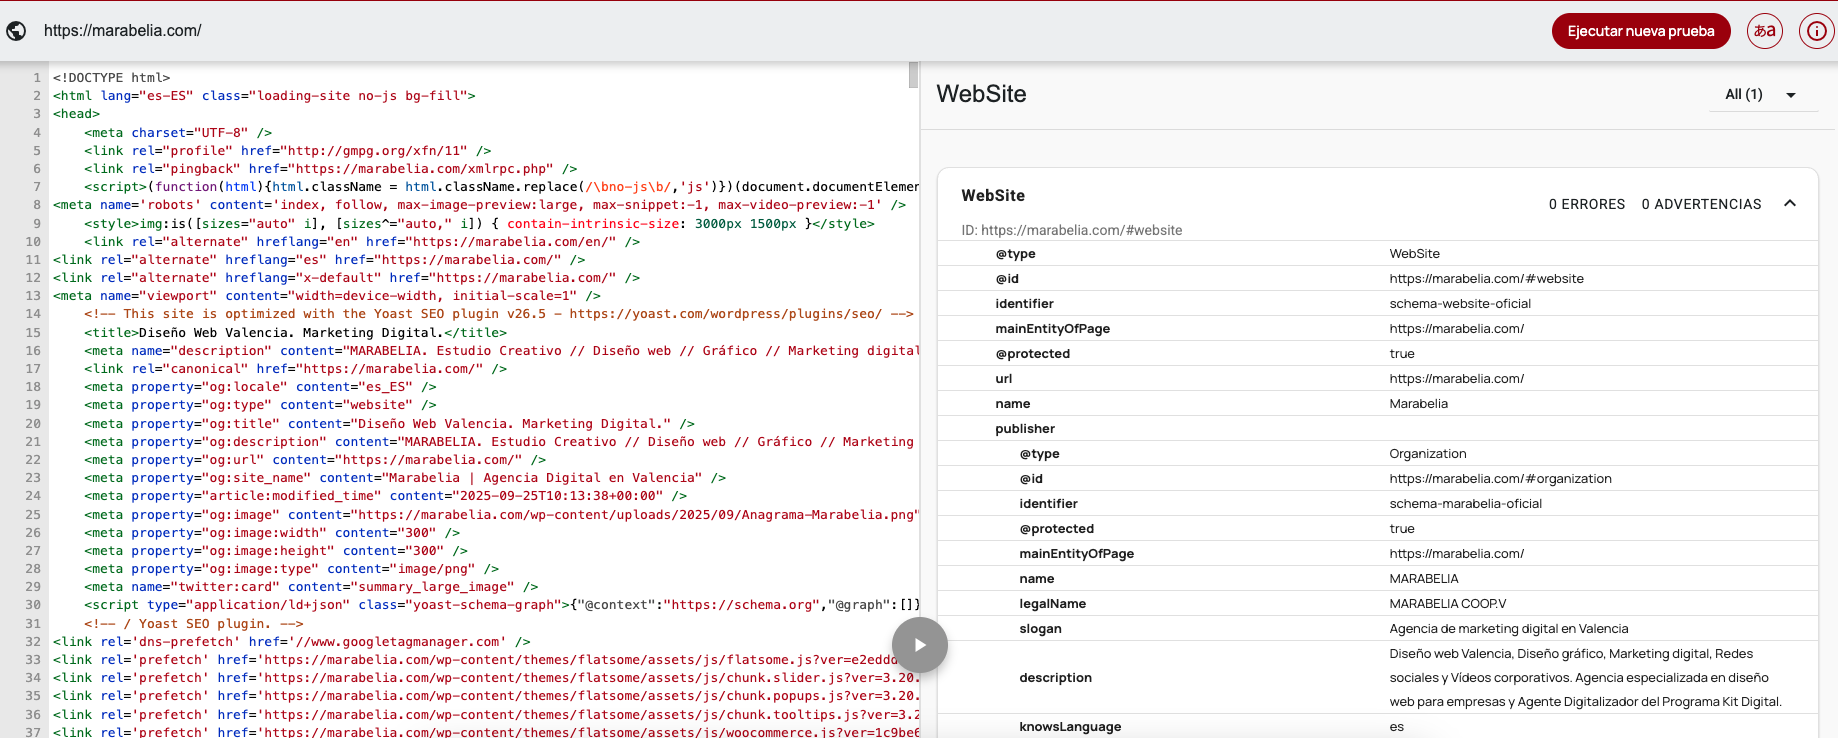This screenshot has width=1838, height=738.
Task: Click Ejecutar nueva prueba button
Action: click(1640, 31)
